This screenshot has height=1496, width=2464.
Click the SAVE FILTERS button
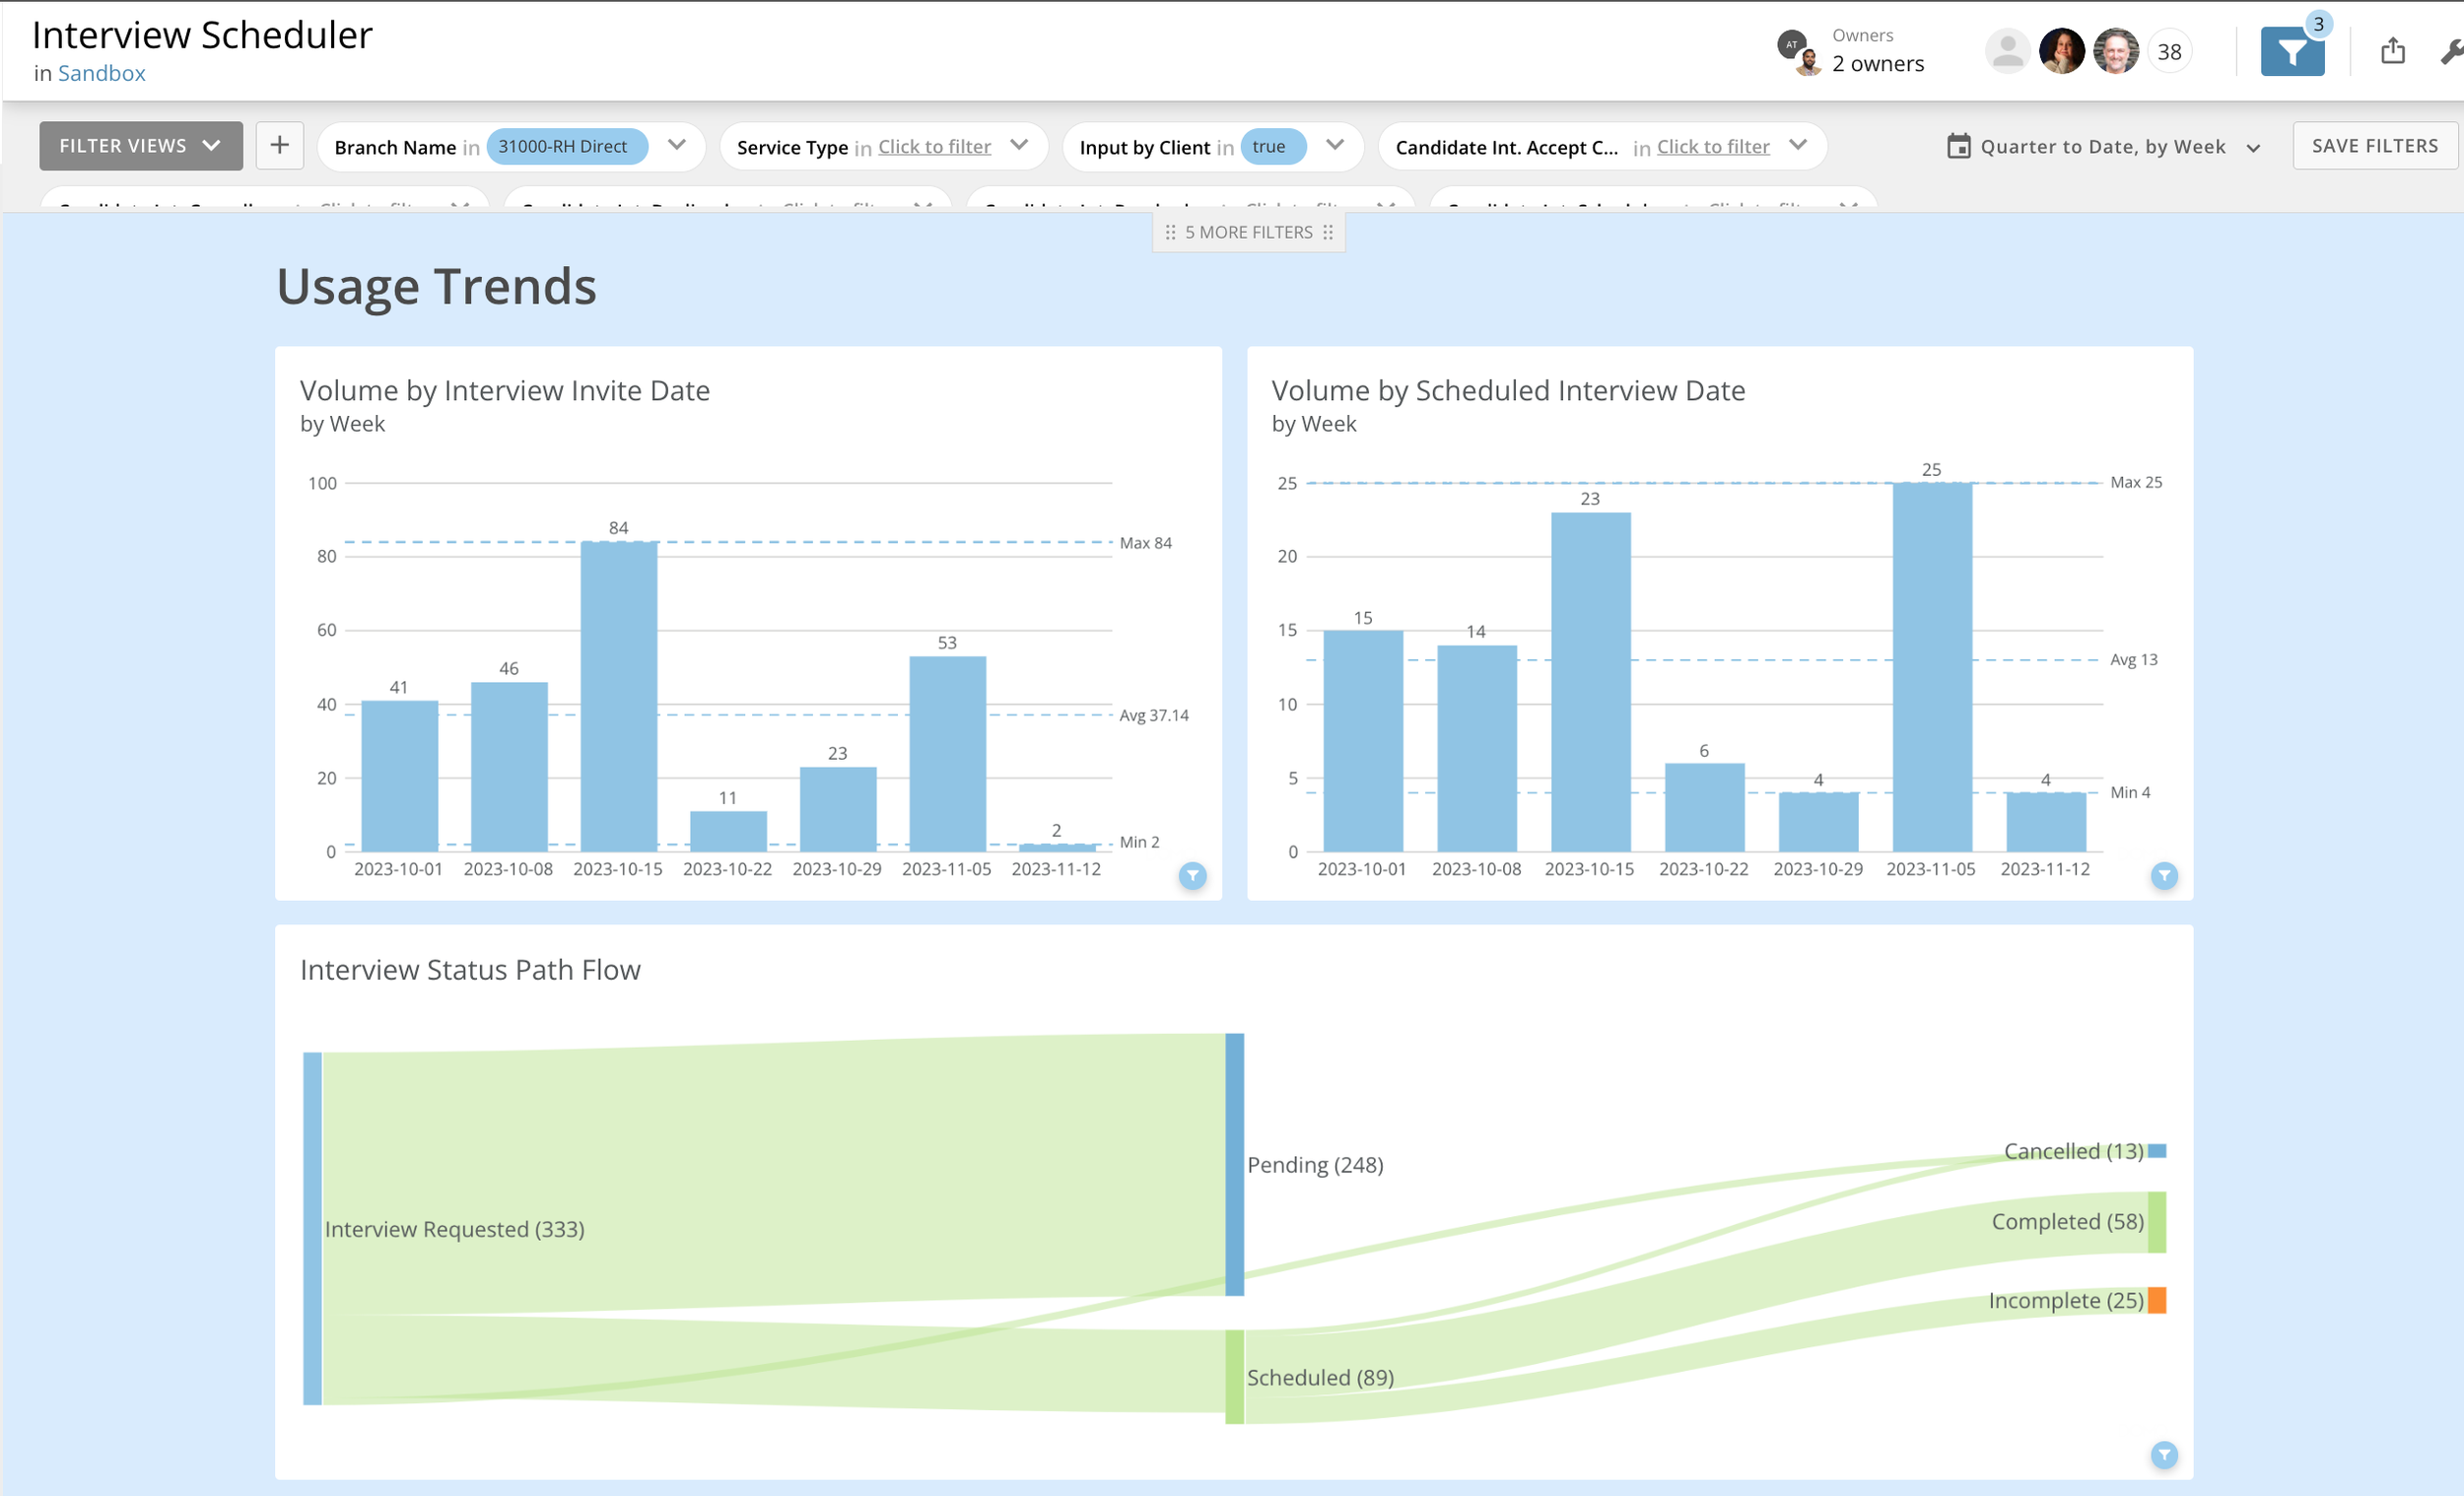(x=2374, y=146)
